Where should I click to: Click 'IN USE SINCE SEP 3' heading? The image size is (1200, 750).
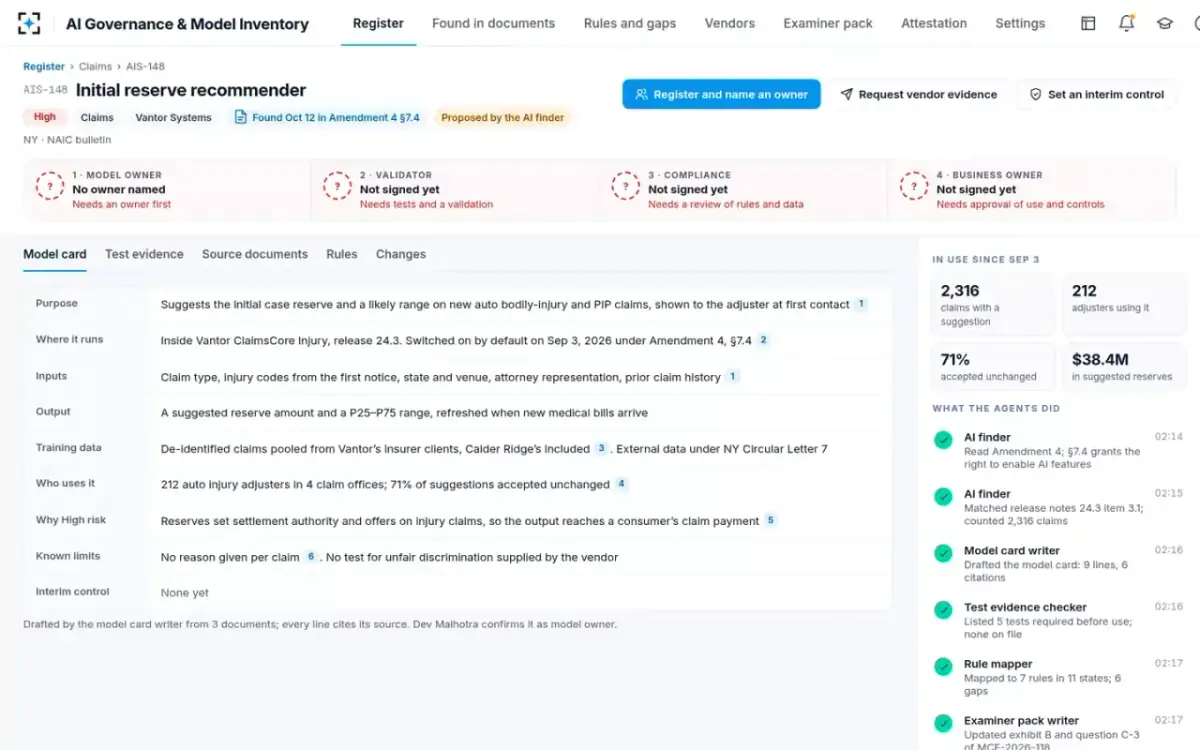986,259
